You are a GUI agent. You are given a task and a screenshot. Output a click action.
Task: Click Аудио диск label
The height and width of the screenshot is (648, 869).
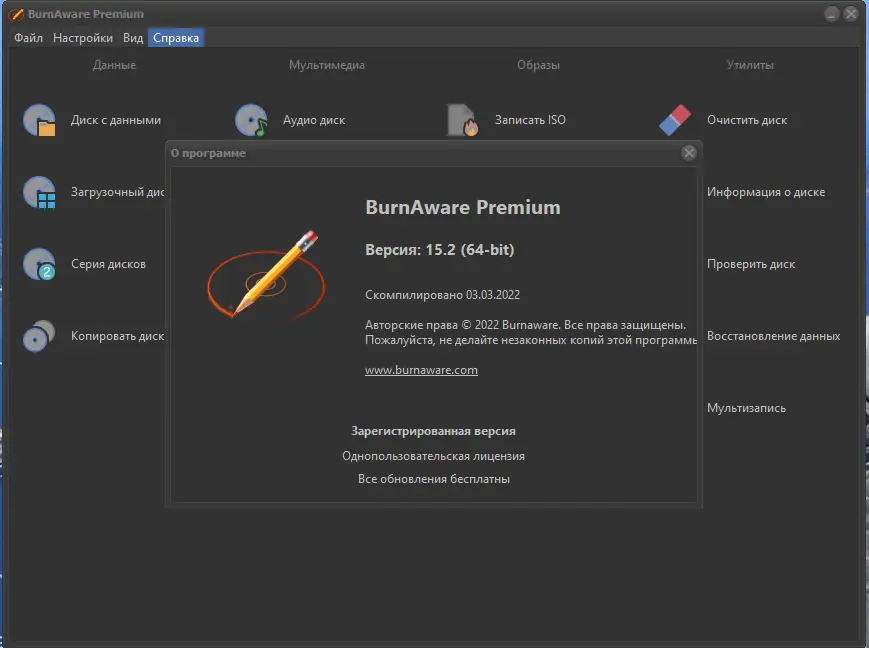click(314, 120)
